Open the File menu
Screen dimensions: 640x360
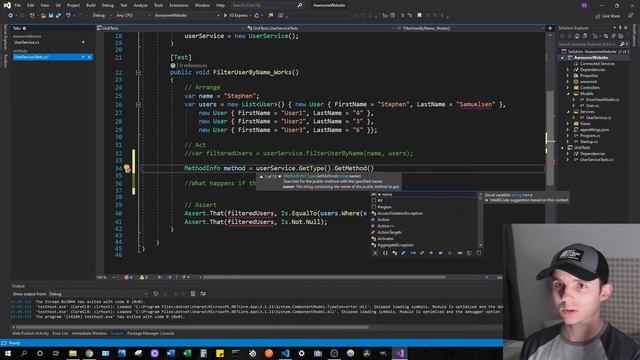(17, 5)
